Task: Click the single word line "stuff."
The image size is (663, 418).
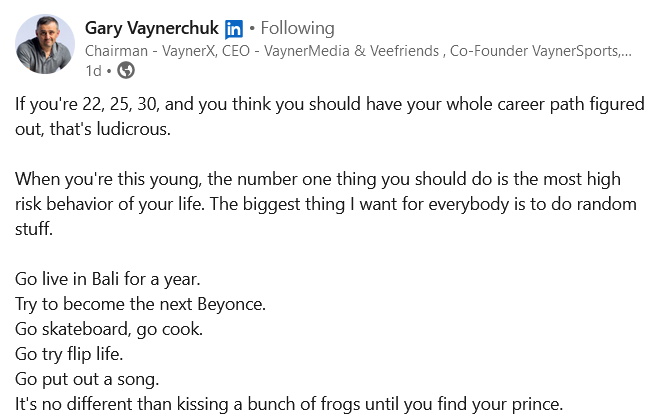Action: 34,229
